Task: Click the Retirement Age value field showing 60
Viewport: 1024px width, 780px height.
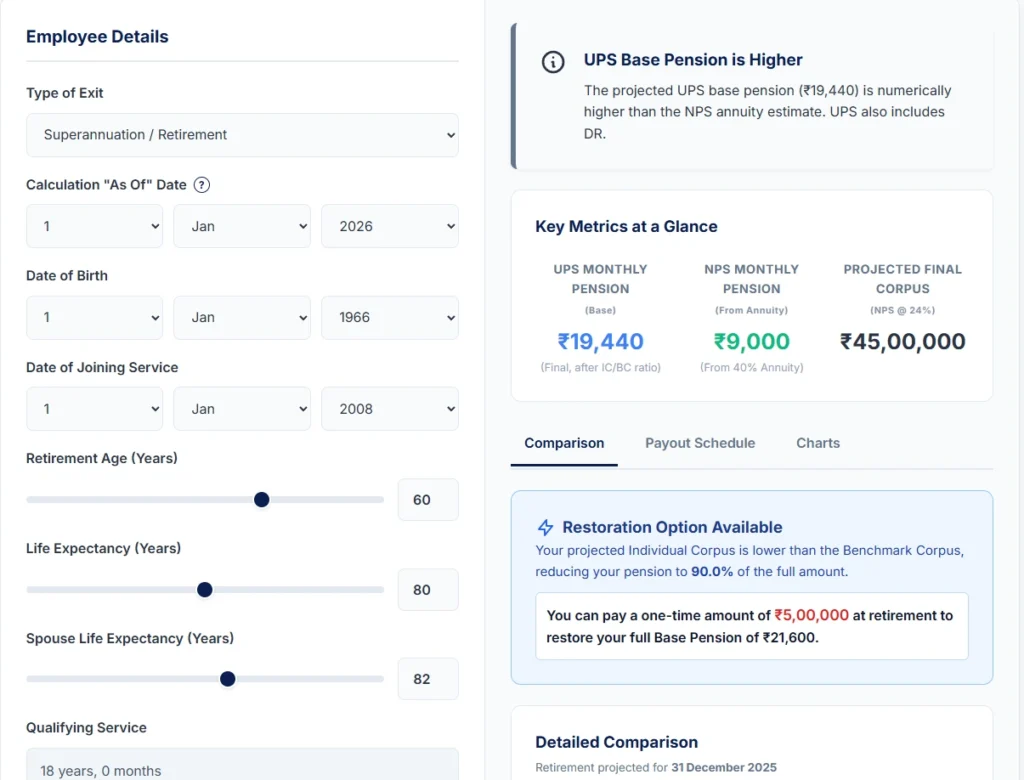Action: click(x=428, y=500)
